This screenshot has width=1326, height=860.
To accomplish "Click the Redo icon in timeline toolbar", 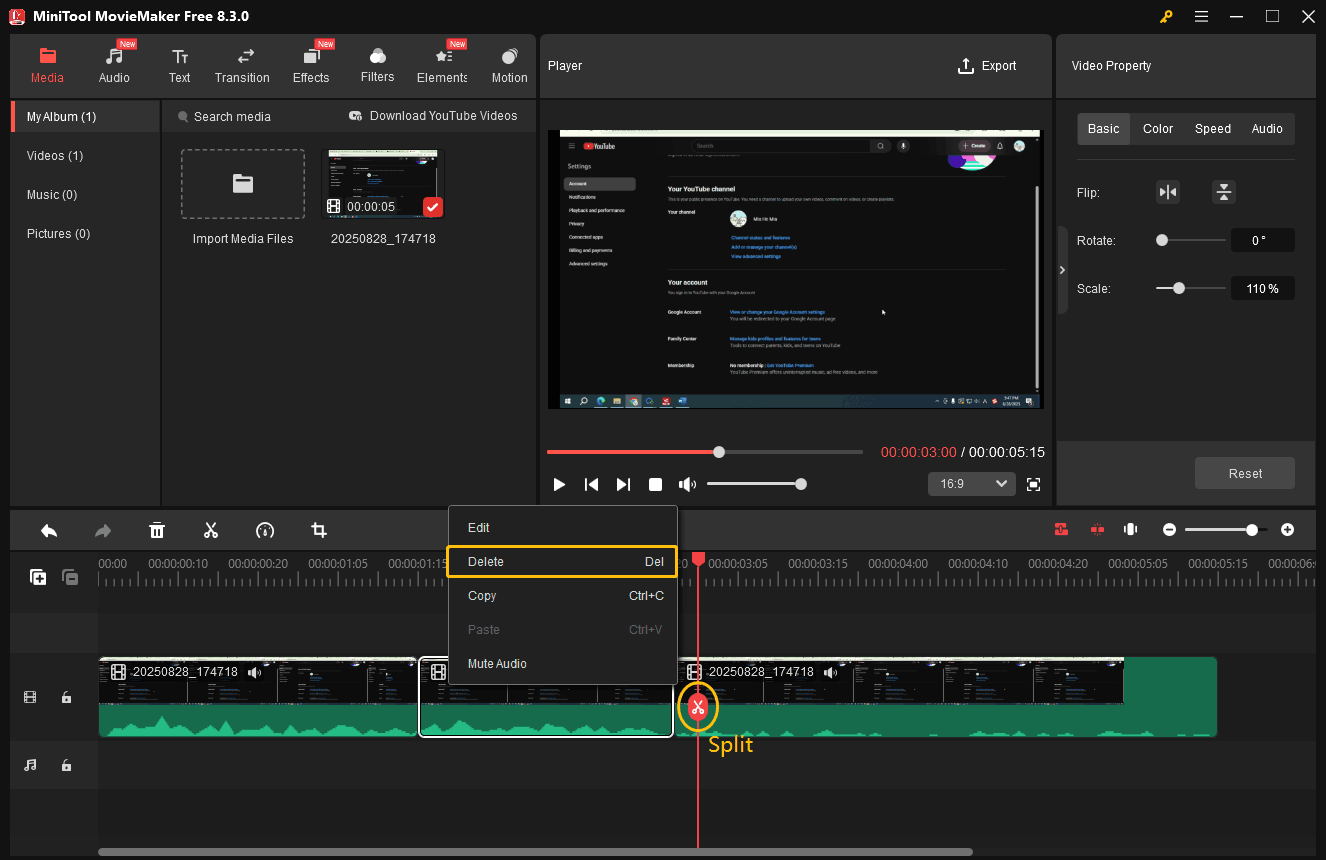I will click(103, 530).
